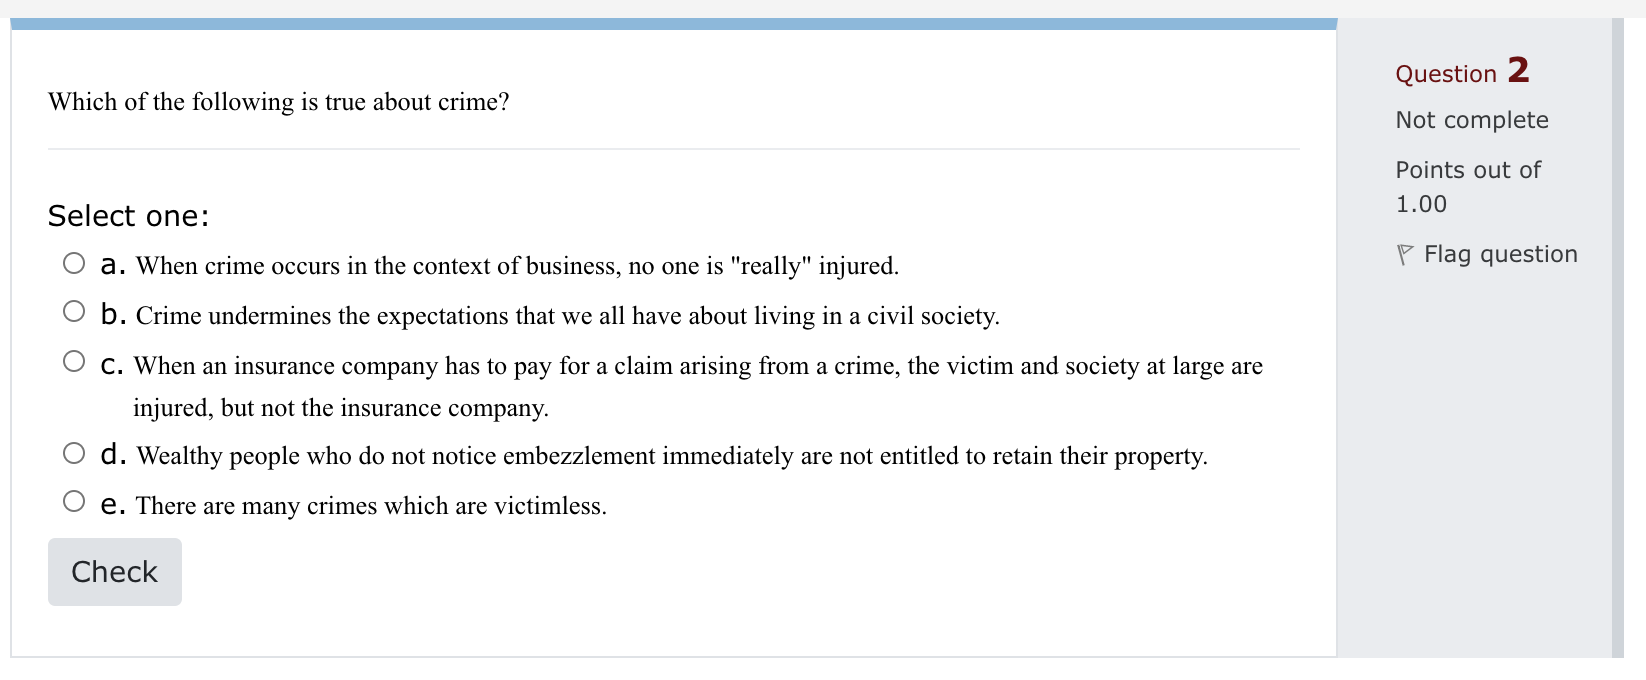The height and width of the screenshot is (680, 1646).
Task: Click the flag icon next to Flag question
Action: point(1405,253)
